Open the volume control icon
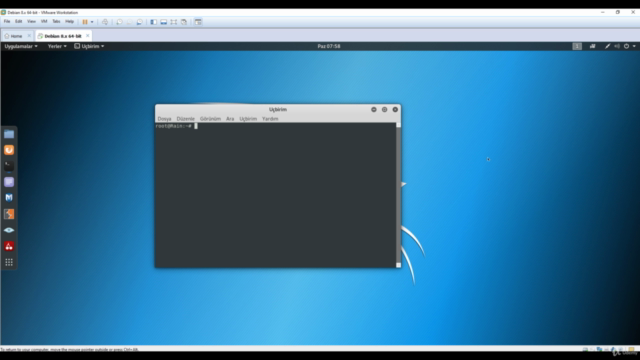 pyautogui.click(x=617, y=46)
